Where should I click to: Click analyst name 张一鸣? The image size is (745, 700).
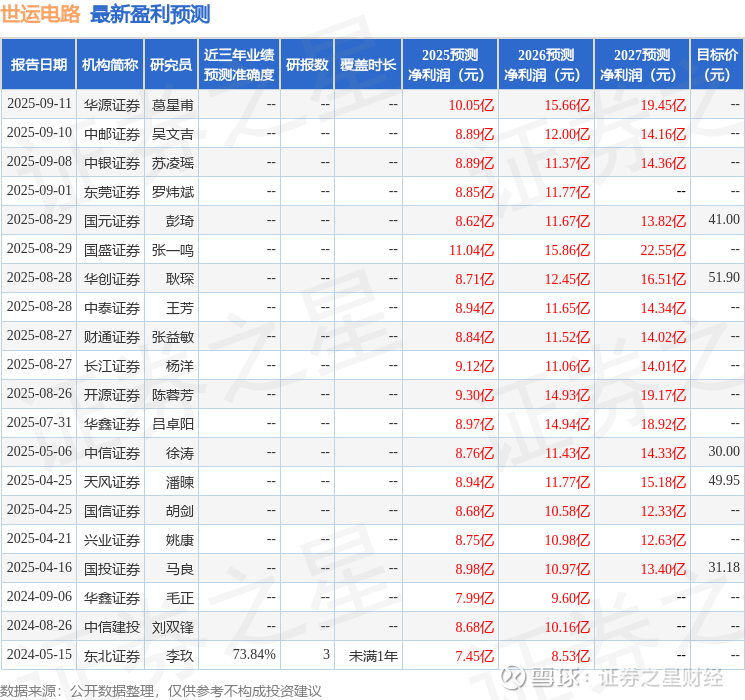172,250
